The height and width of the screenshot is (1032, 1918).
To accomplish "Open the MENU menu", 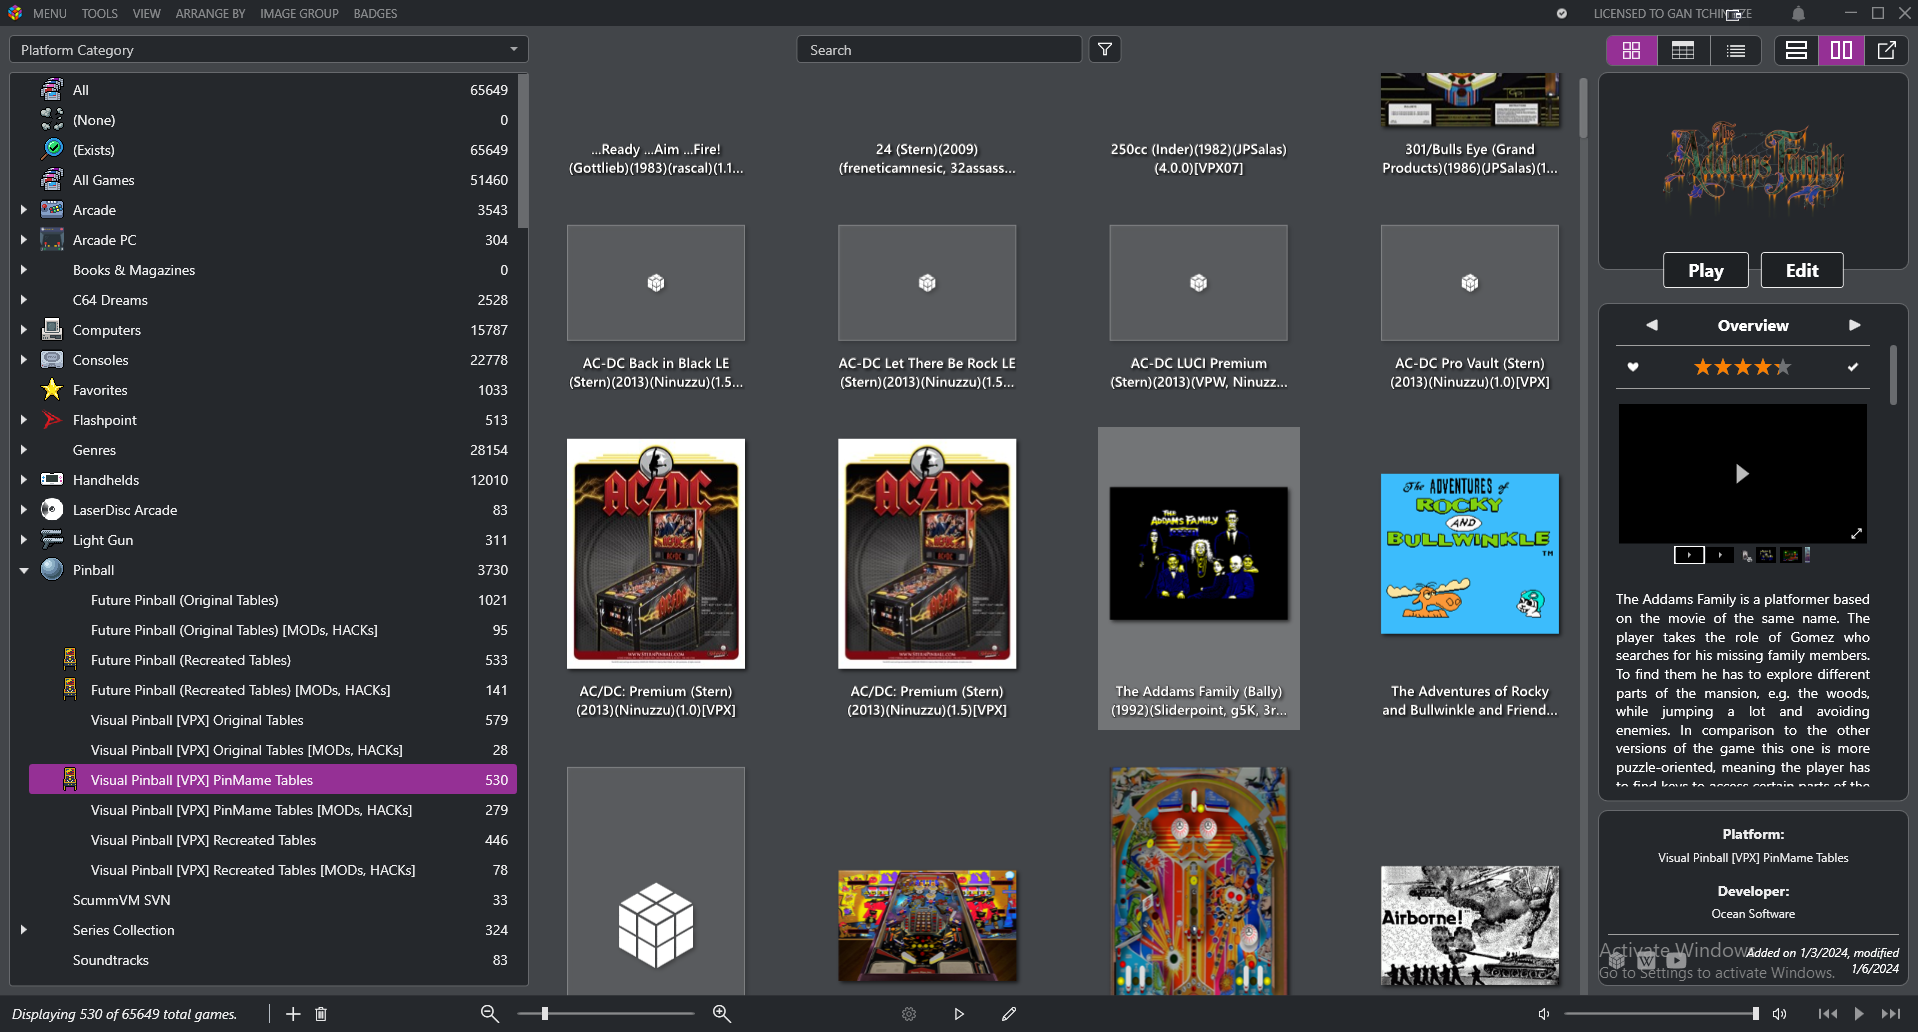I will 49,13.
